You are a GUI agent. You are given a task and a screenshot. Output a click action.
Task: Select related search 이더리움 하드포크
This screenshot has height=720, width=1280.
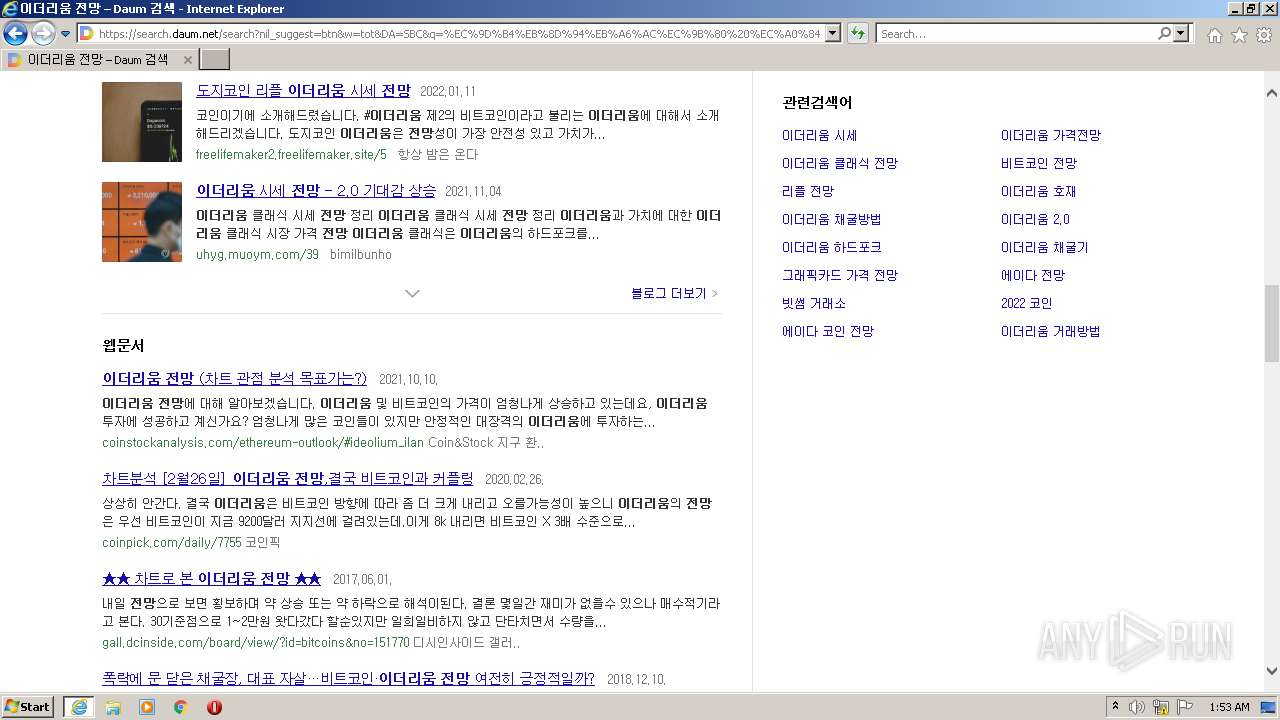click(x=831, y=247)
